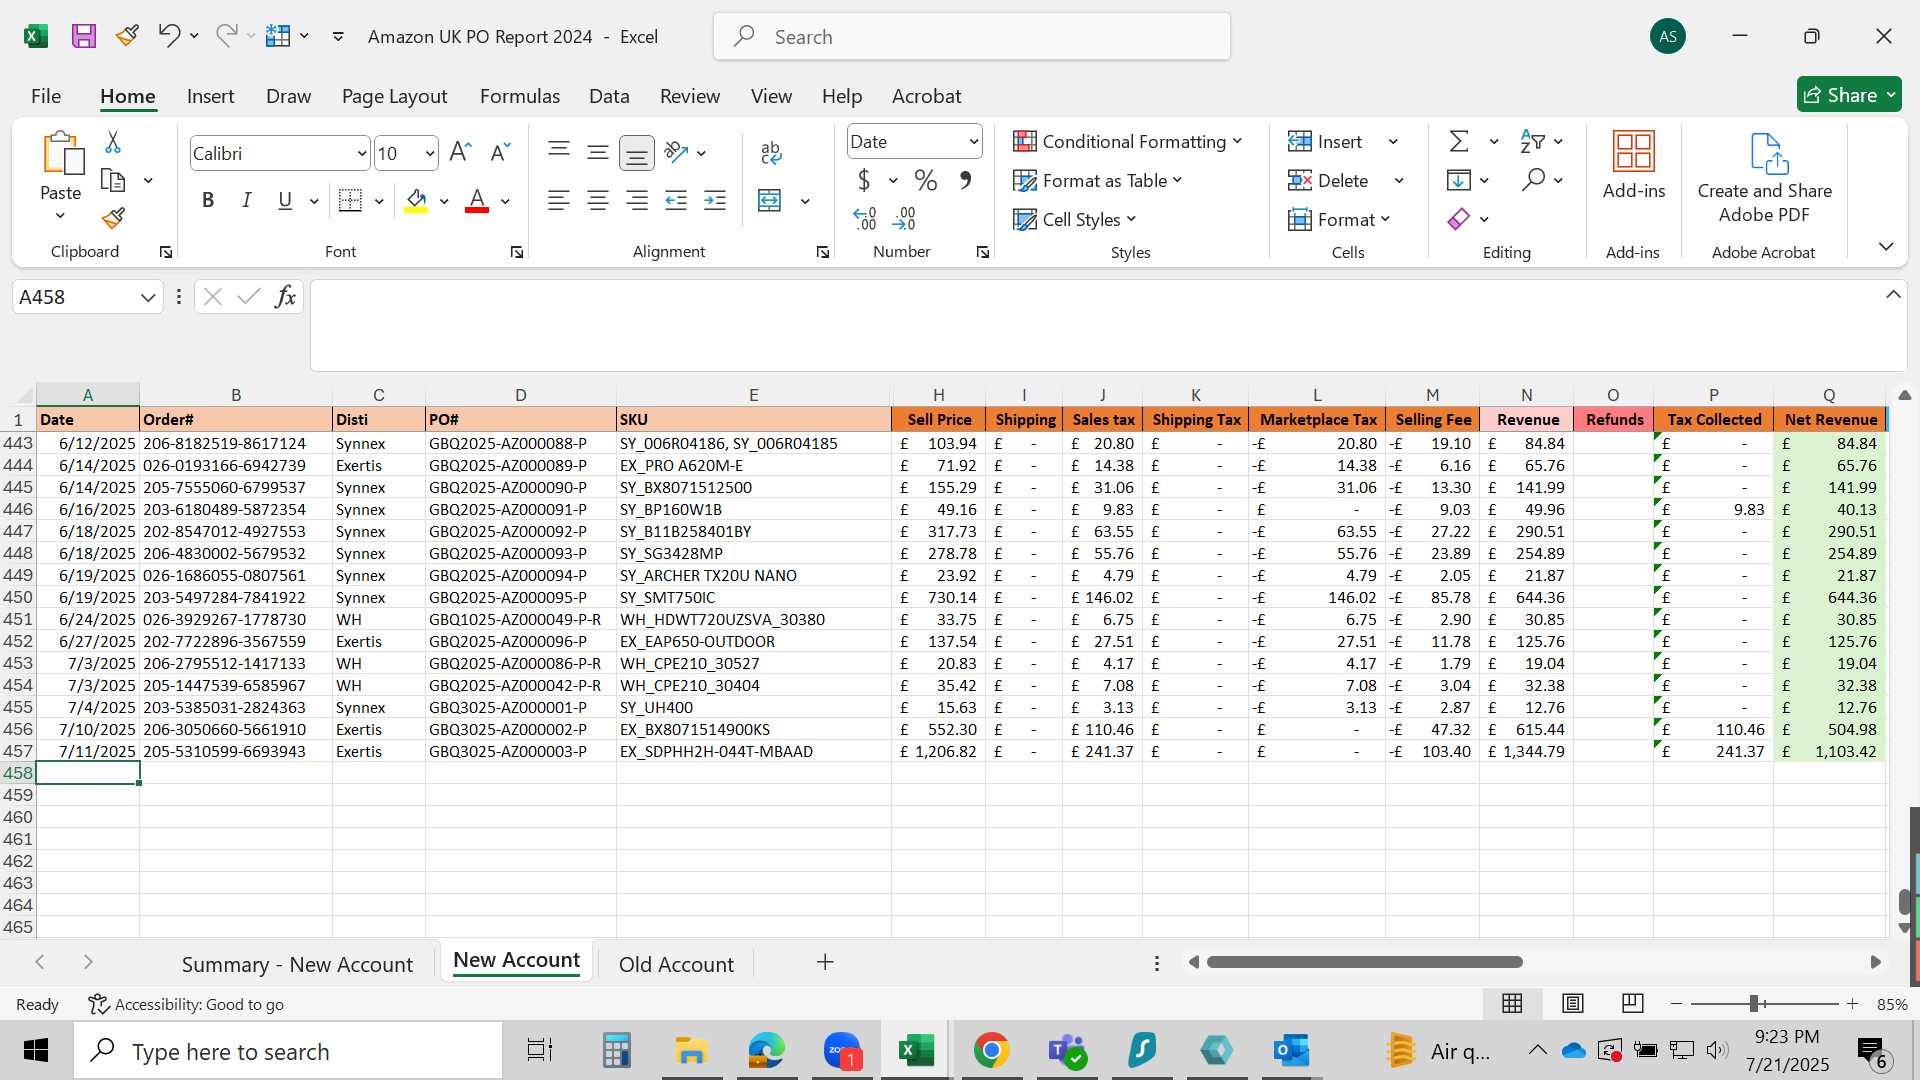This screenshot has height=1080, width=1920.
Task: Click the AutoSum sigma icon
Action: coord(1459,141)
